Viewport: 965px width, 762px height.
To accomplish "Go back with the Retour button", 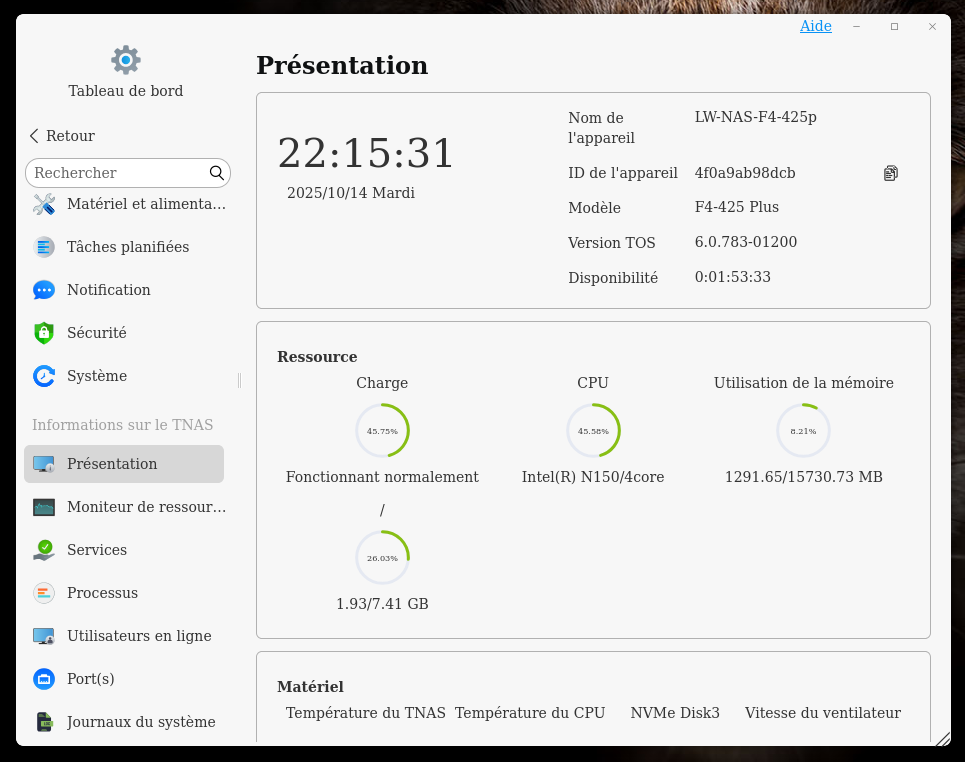I will (62, 136).
